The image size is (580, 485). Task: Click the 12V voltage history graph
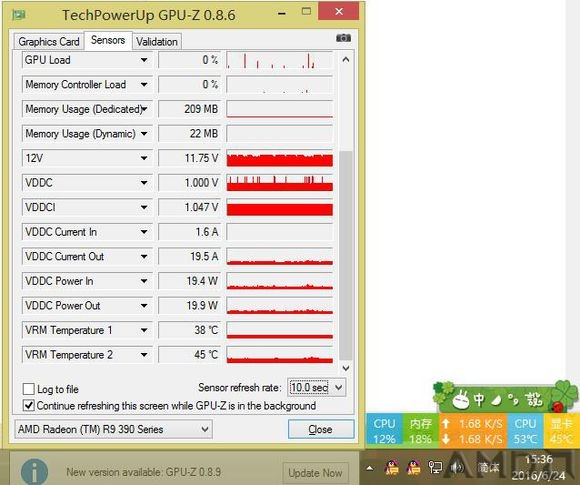click(x=280, y=158)
